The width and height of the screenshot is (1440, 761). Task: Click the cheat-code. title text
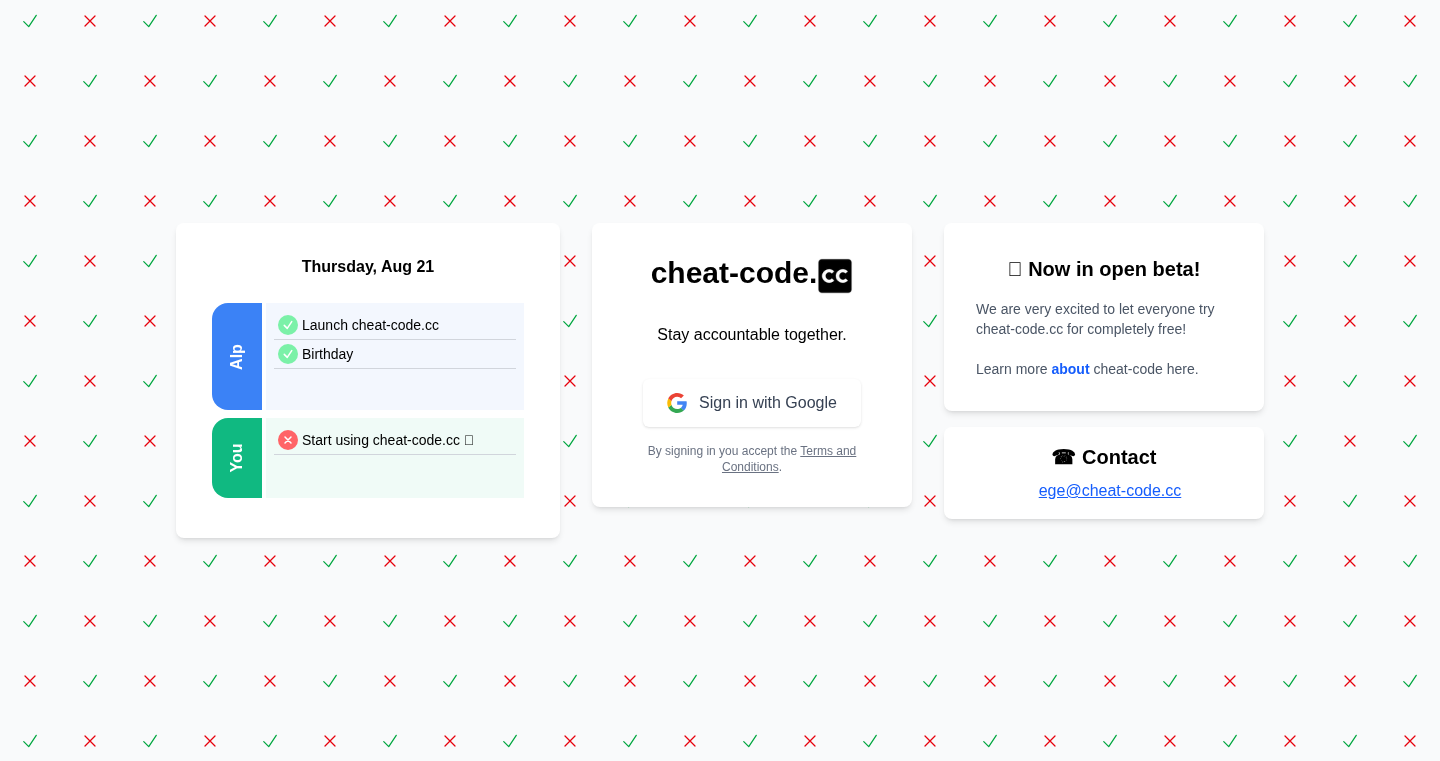click(734, 273)
